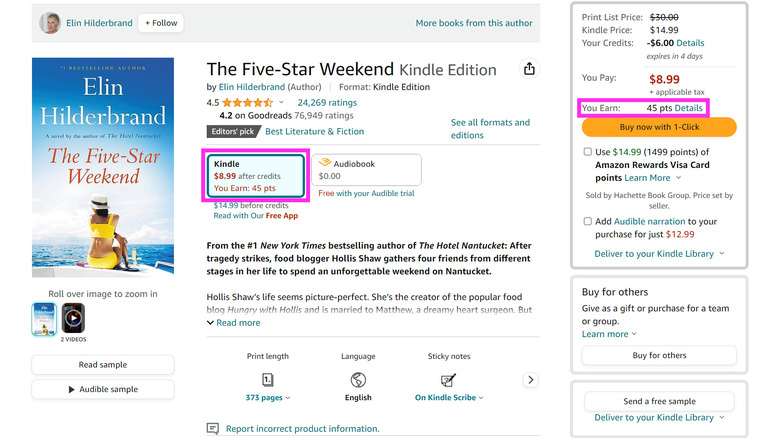This screenshot has width=780, height=438.
Task: Enable Add Audible narration checkbox
Action: (587, 221)
